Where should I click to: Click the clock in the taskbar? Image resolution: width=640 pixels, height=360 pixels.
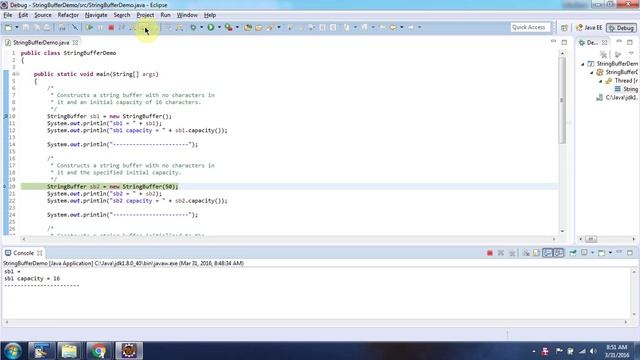(x=616, y=351)
